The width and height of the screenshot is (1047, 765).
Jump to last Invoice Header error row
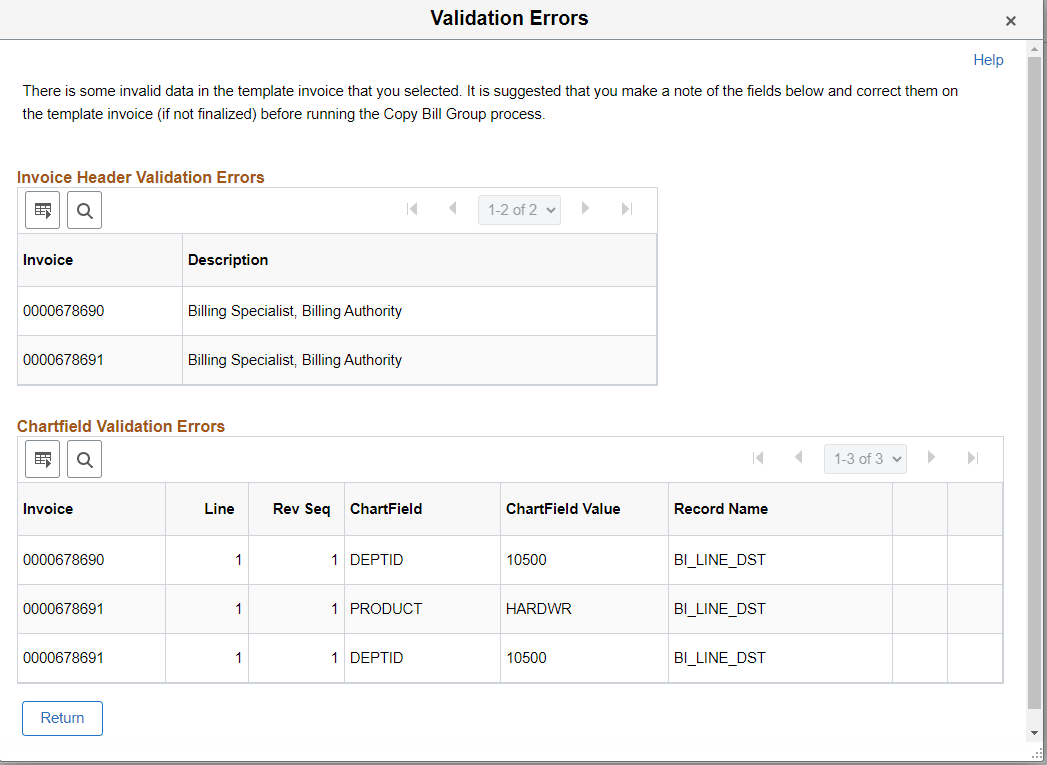[x=627, y=209]
